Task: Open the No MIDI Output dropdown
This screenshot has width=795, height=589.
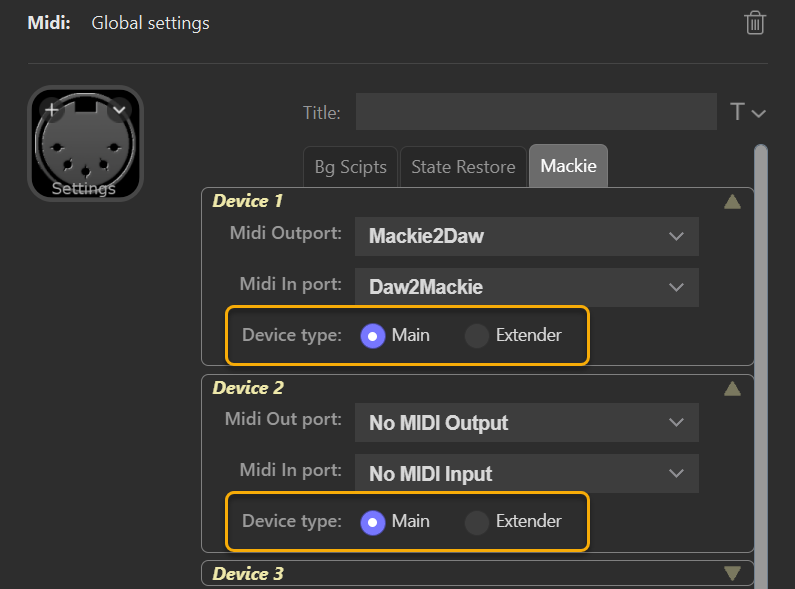Action: [527, 423]
